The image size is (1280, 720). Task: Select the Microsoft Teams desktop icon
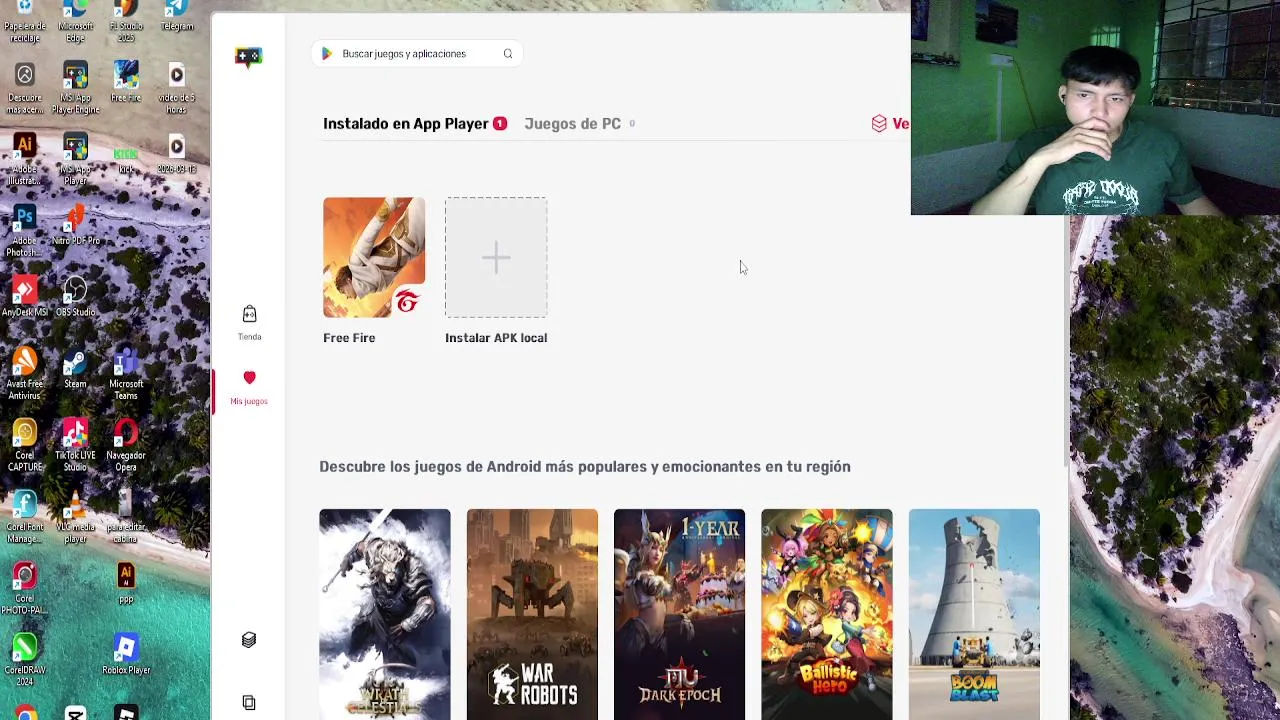click(126, 374)
